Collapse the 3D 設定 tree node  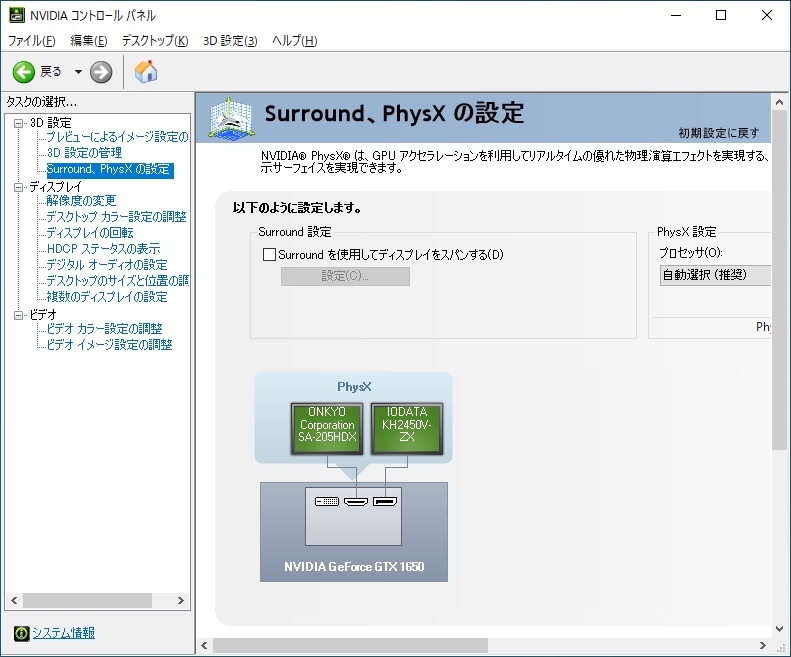click(x=19, y=123)
